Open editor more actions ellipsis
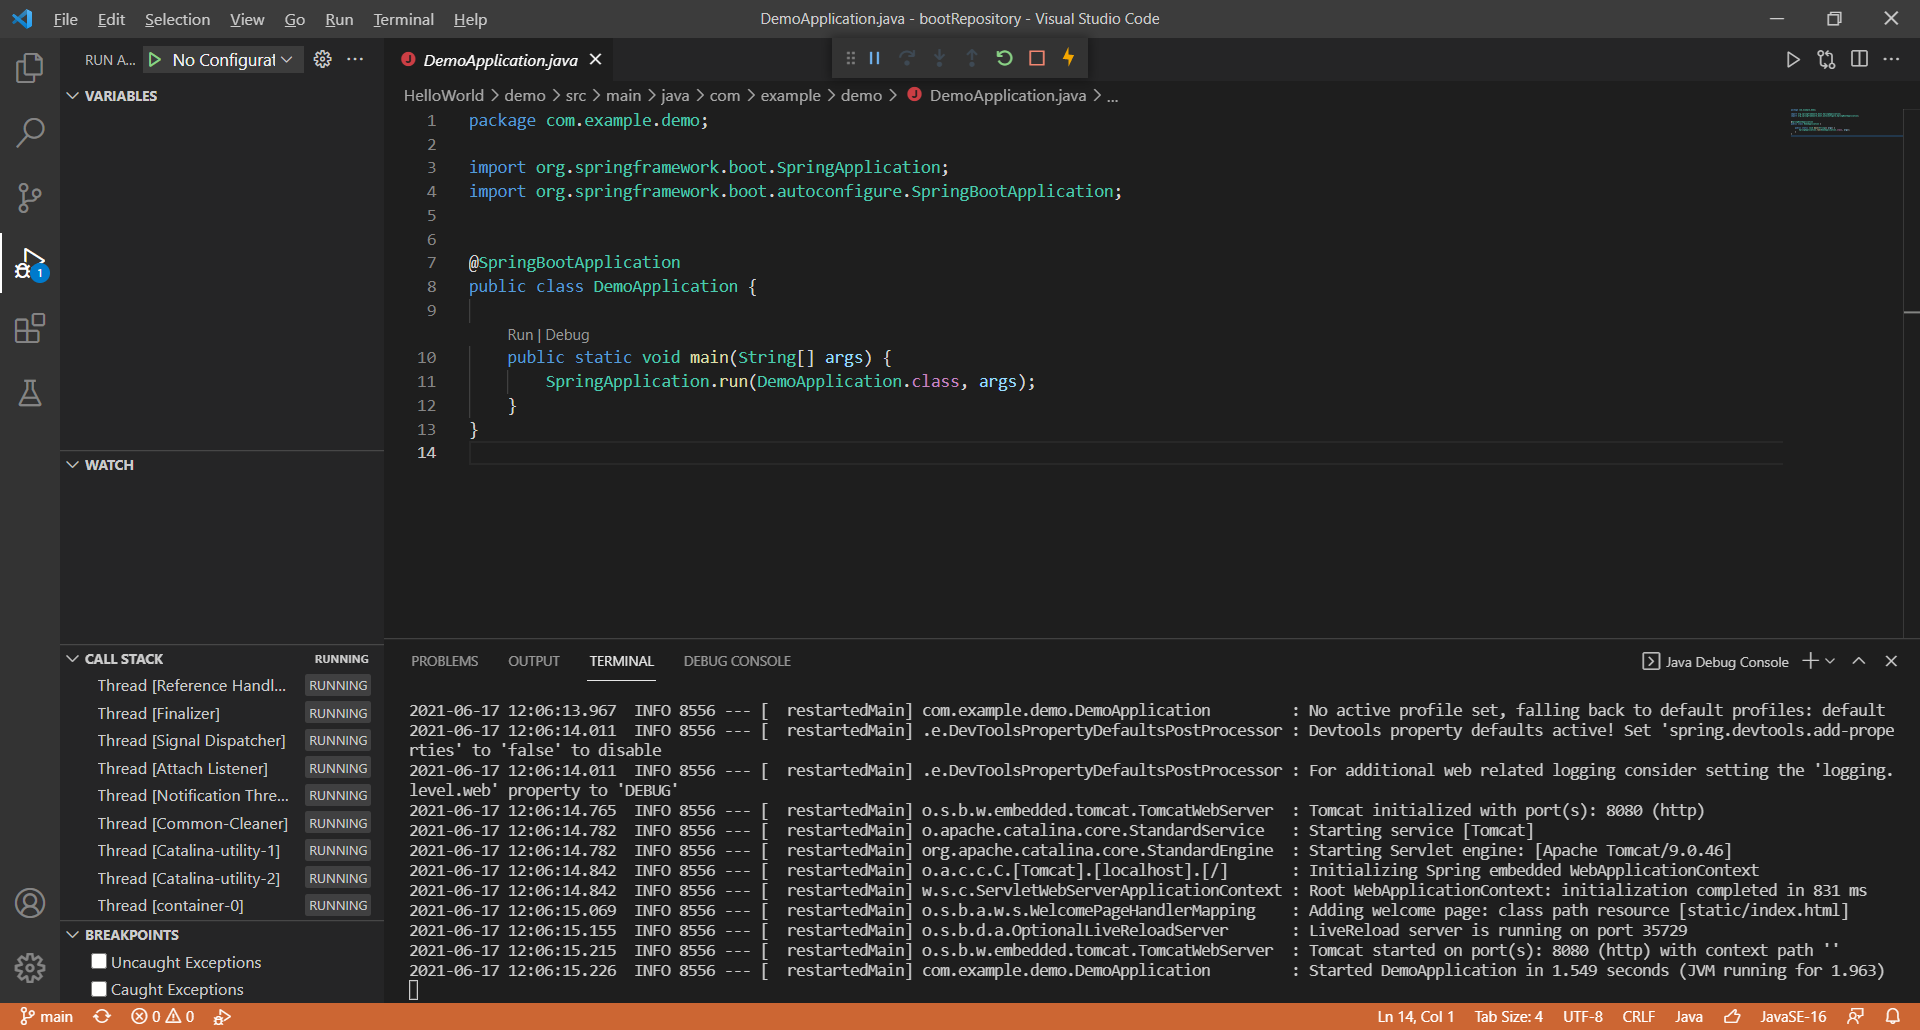1920x1030 pixels. [1891, 60]
